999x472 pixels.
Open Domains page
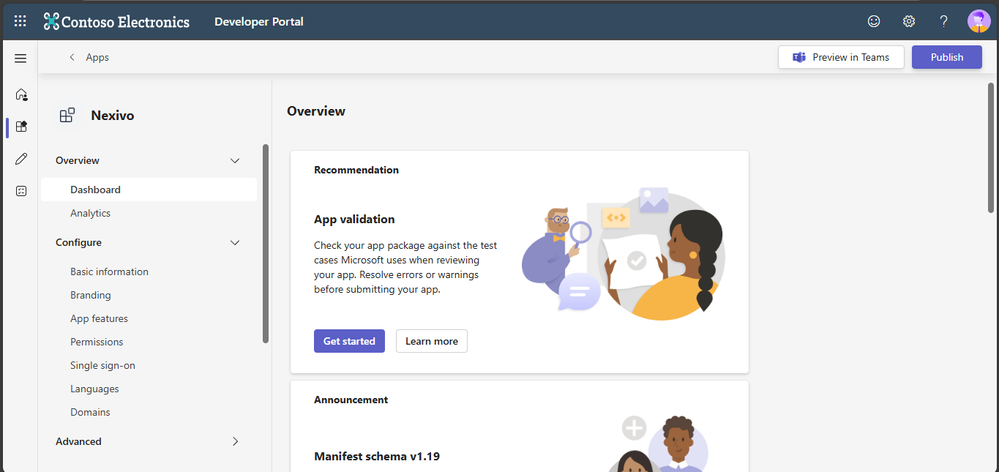tap(90, 413)
